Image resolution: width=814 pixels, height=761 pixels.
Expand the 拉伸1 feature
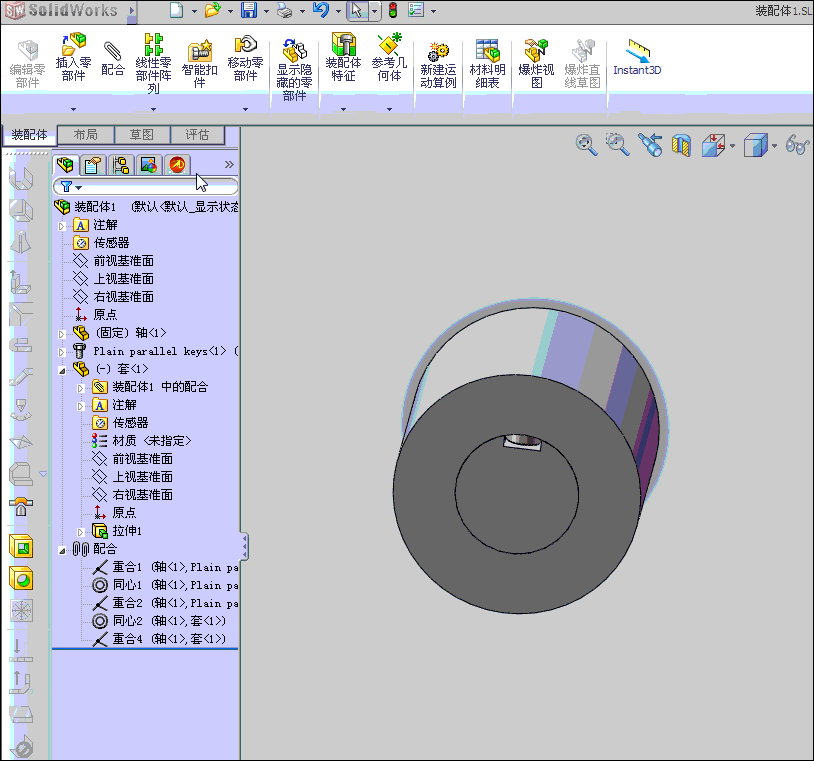coord(80,532)
